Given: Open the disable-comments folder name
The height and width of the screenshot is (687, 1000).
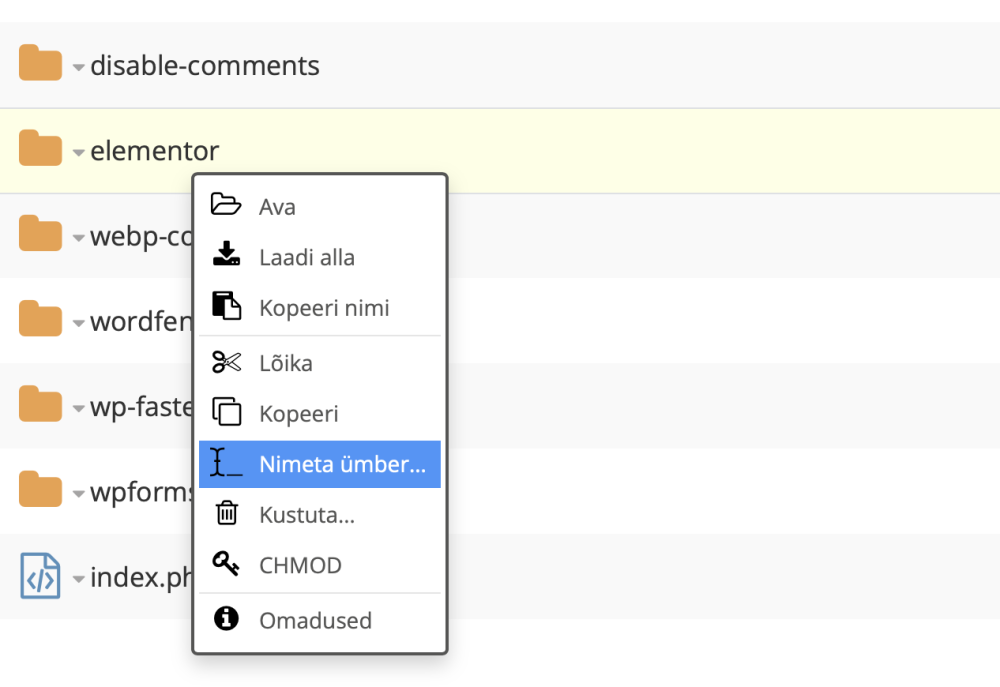Looking at the screenshot, I should [204, 66].
